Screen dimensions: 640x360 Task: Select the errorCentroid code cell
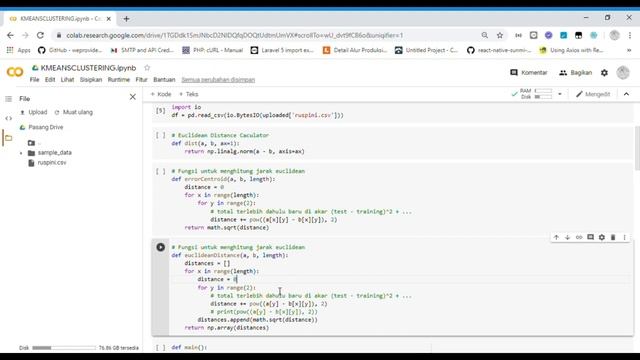[x=392, y=199]
